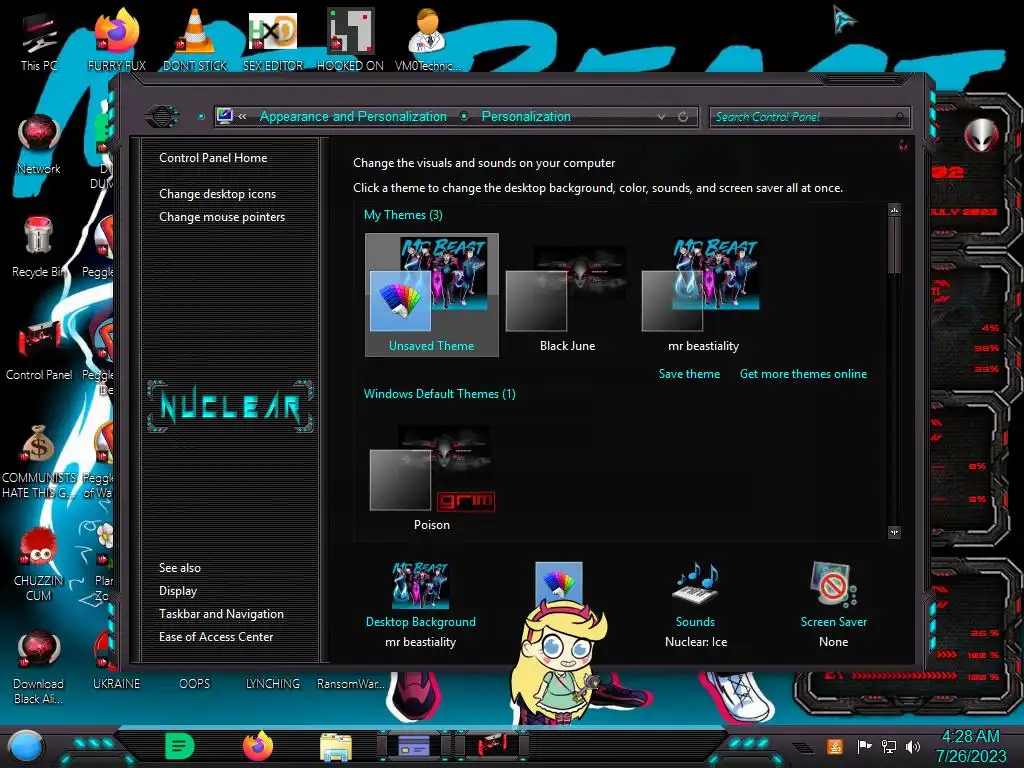Click Windows Default Themes (1) header
Viewport: 1024px width, 768px height.
click(440, 394)
